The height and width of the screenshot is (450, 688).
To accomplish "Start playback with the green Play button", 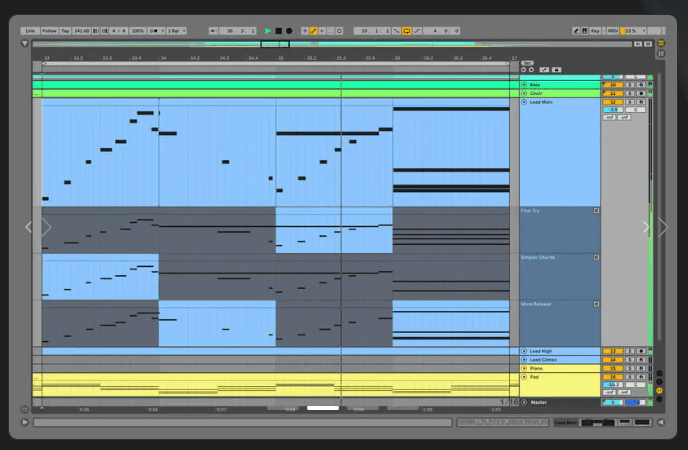I will (268, 31).
